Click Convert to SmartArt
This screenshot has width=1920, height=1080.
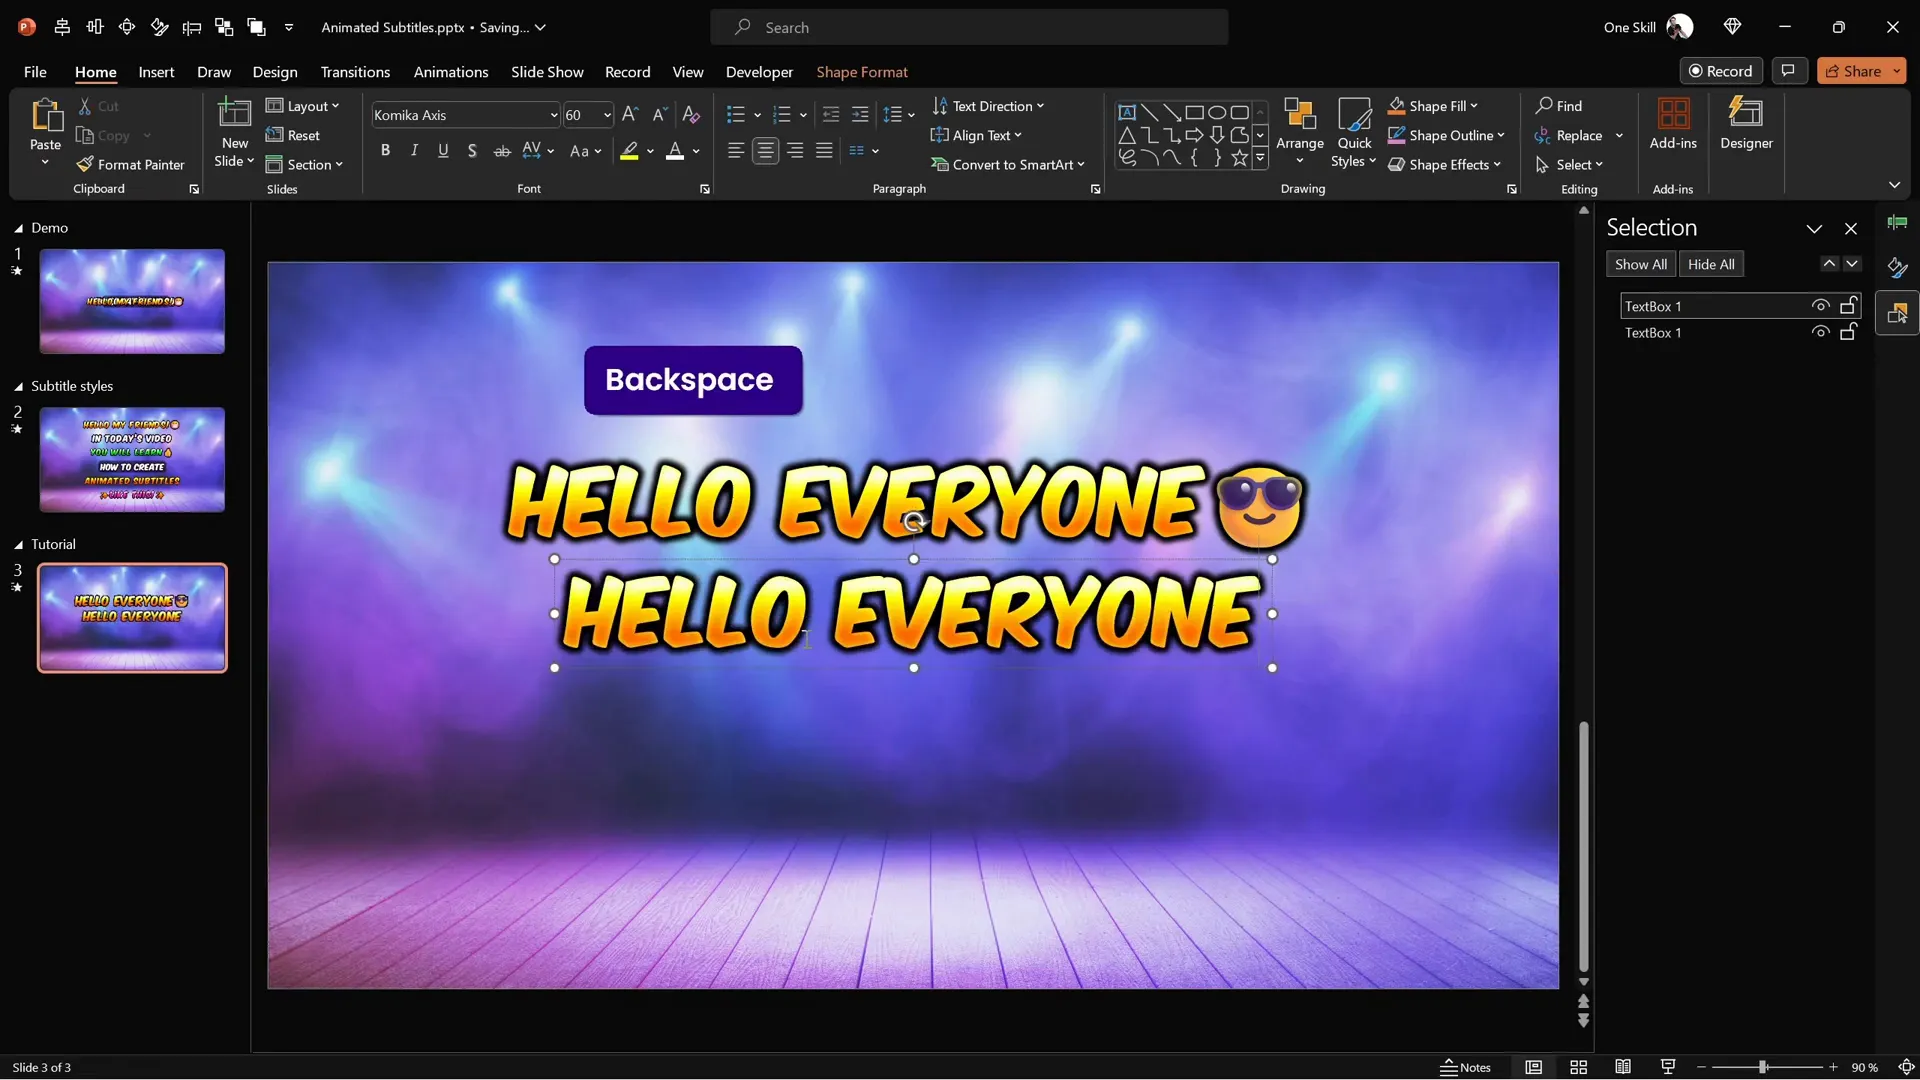point(1007,165)
